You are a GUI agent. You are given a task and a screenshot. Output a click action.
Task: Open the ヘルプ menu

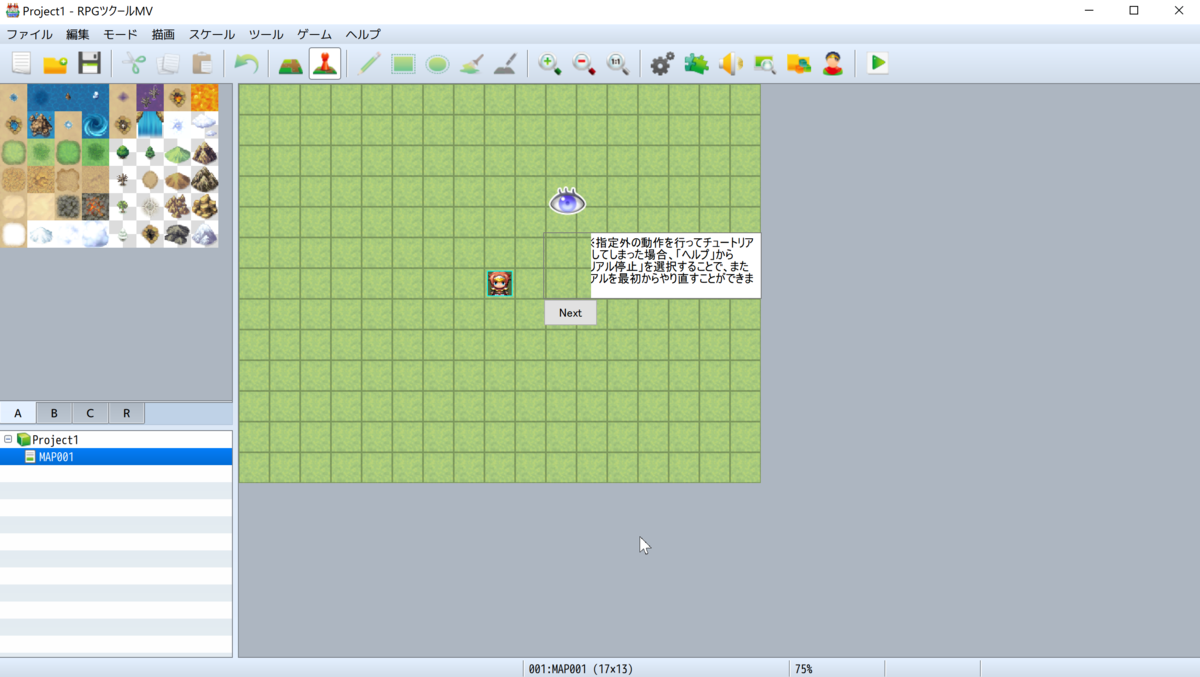363,34
